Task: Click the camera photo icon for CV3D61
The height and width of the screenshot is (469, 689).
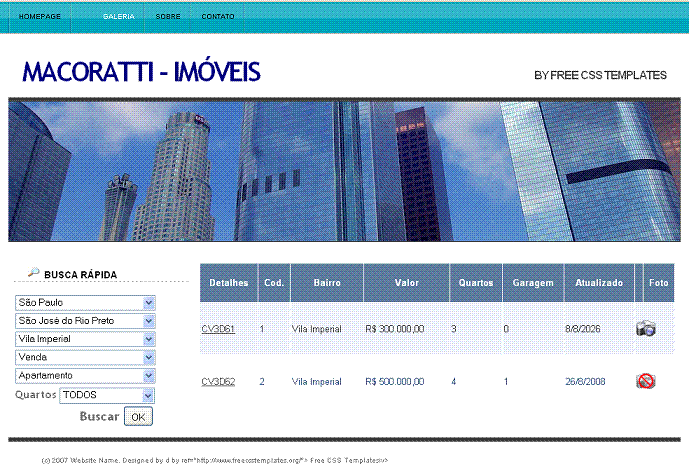Action: point(646,328)
